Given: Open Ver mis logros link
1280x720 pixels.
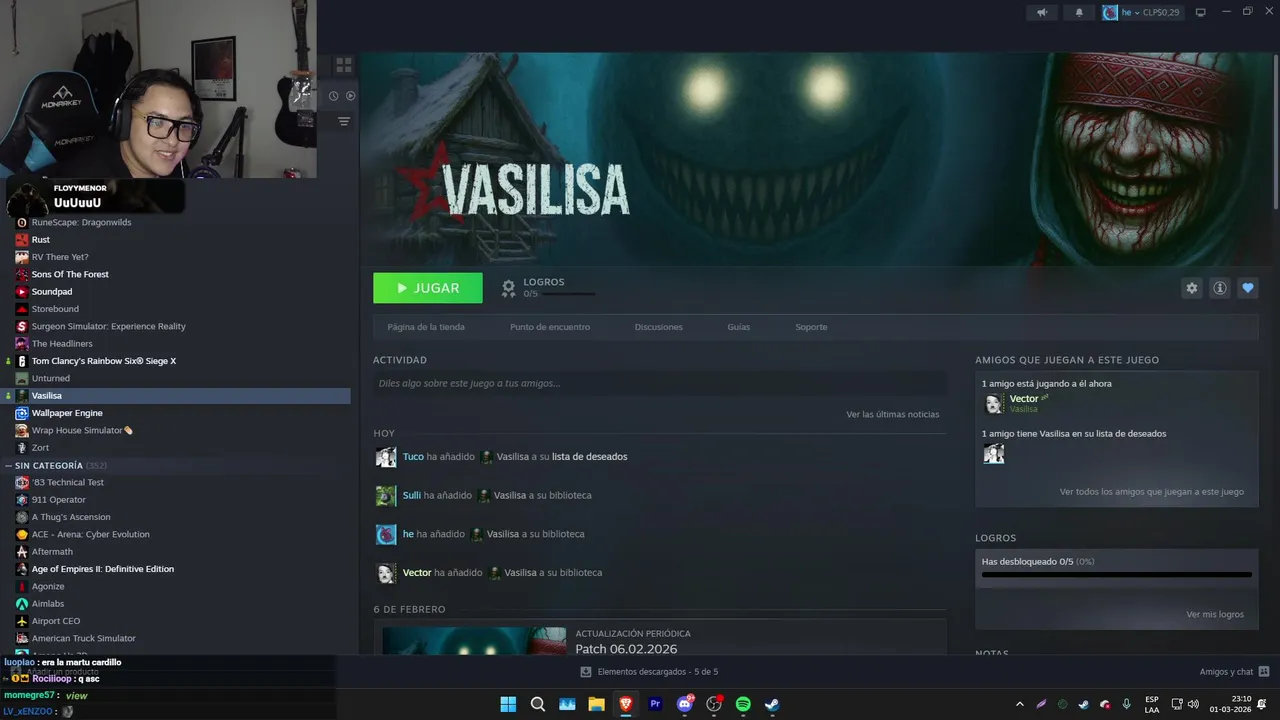Looking at the screenshot, I should 1215,614.
